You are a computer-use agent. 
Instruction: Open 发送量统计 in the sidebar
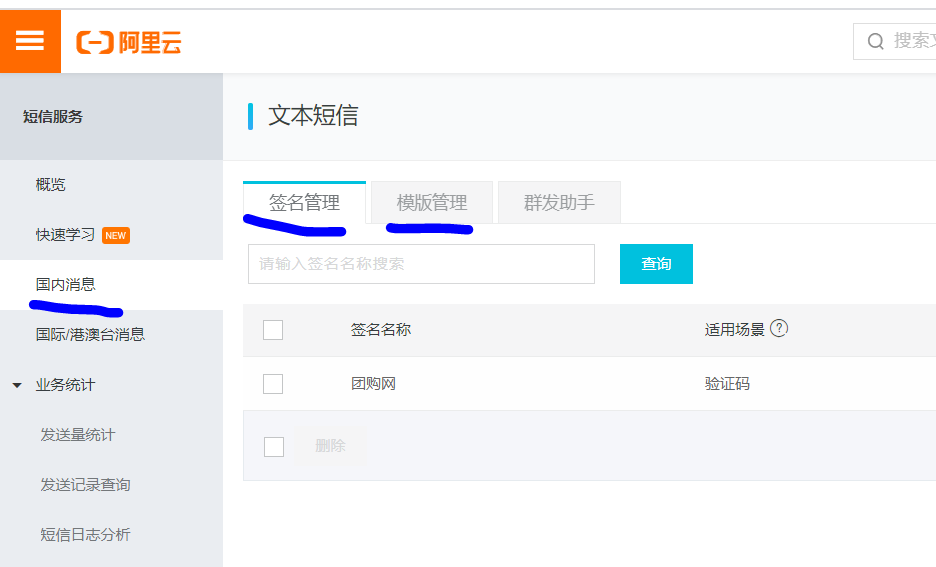coord(78,435)
